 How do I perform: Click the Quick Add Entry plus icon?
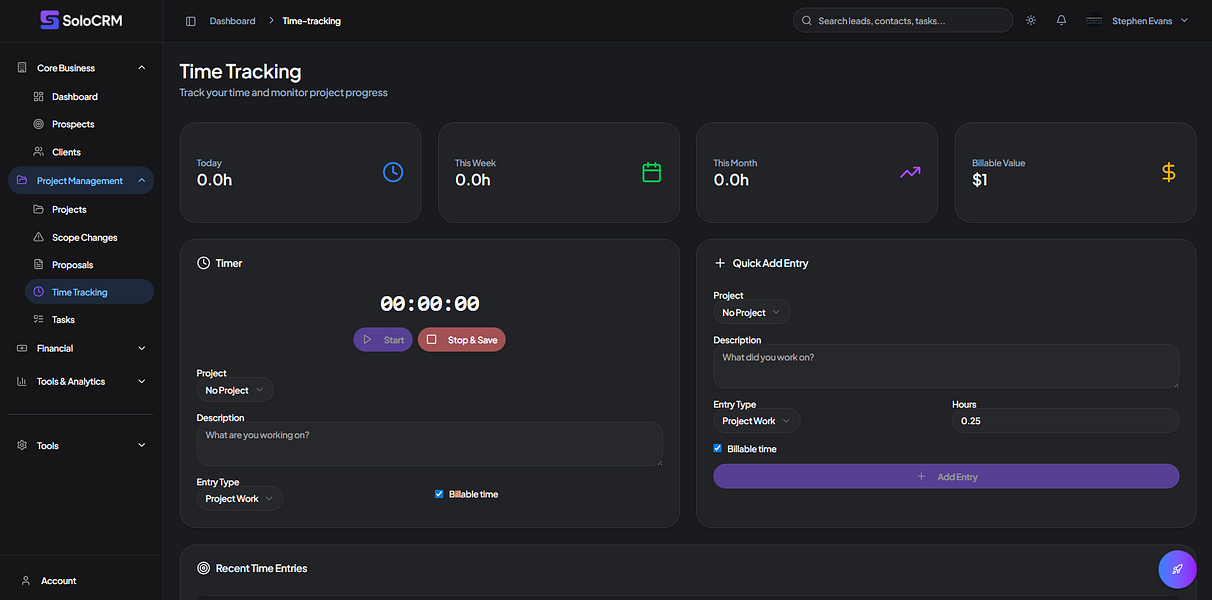coord(720,263)
